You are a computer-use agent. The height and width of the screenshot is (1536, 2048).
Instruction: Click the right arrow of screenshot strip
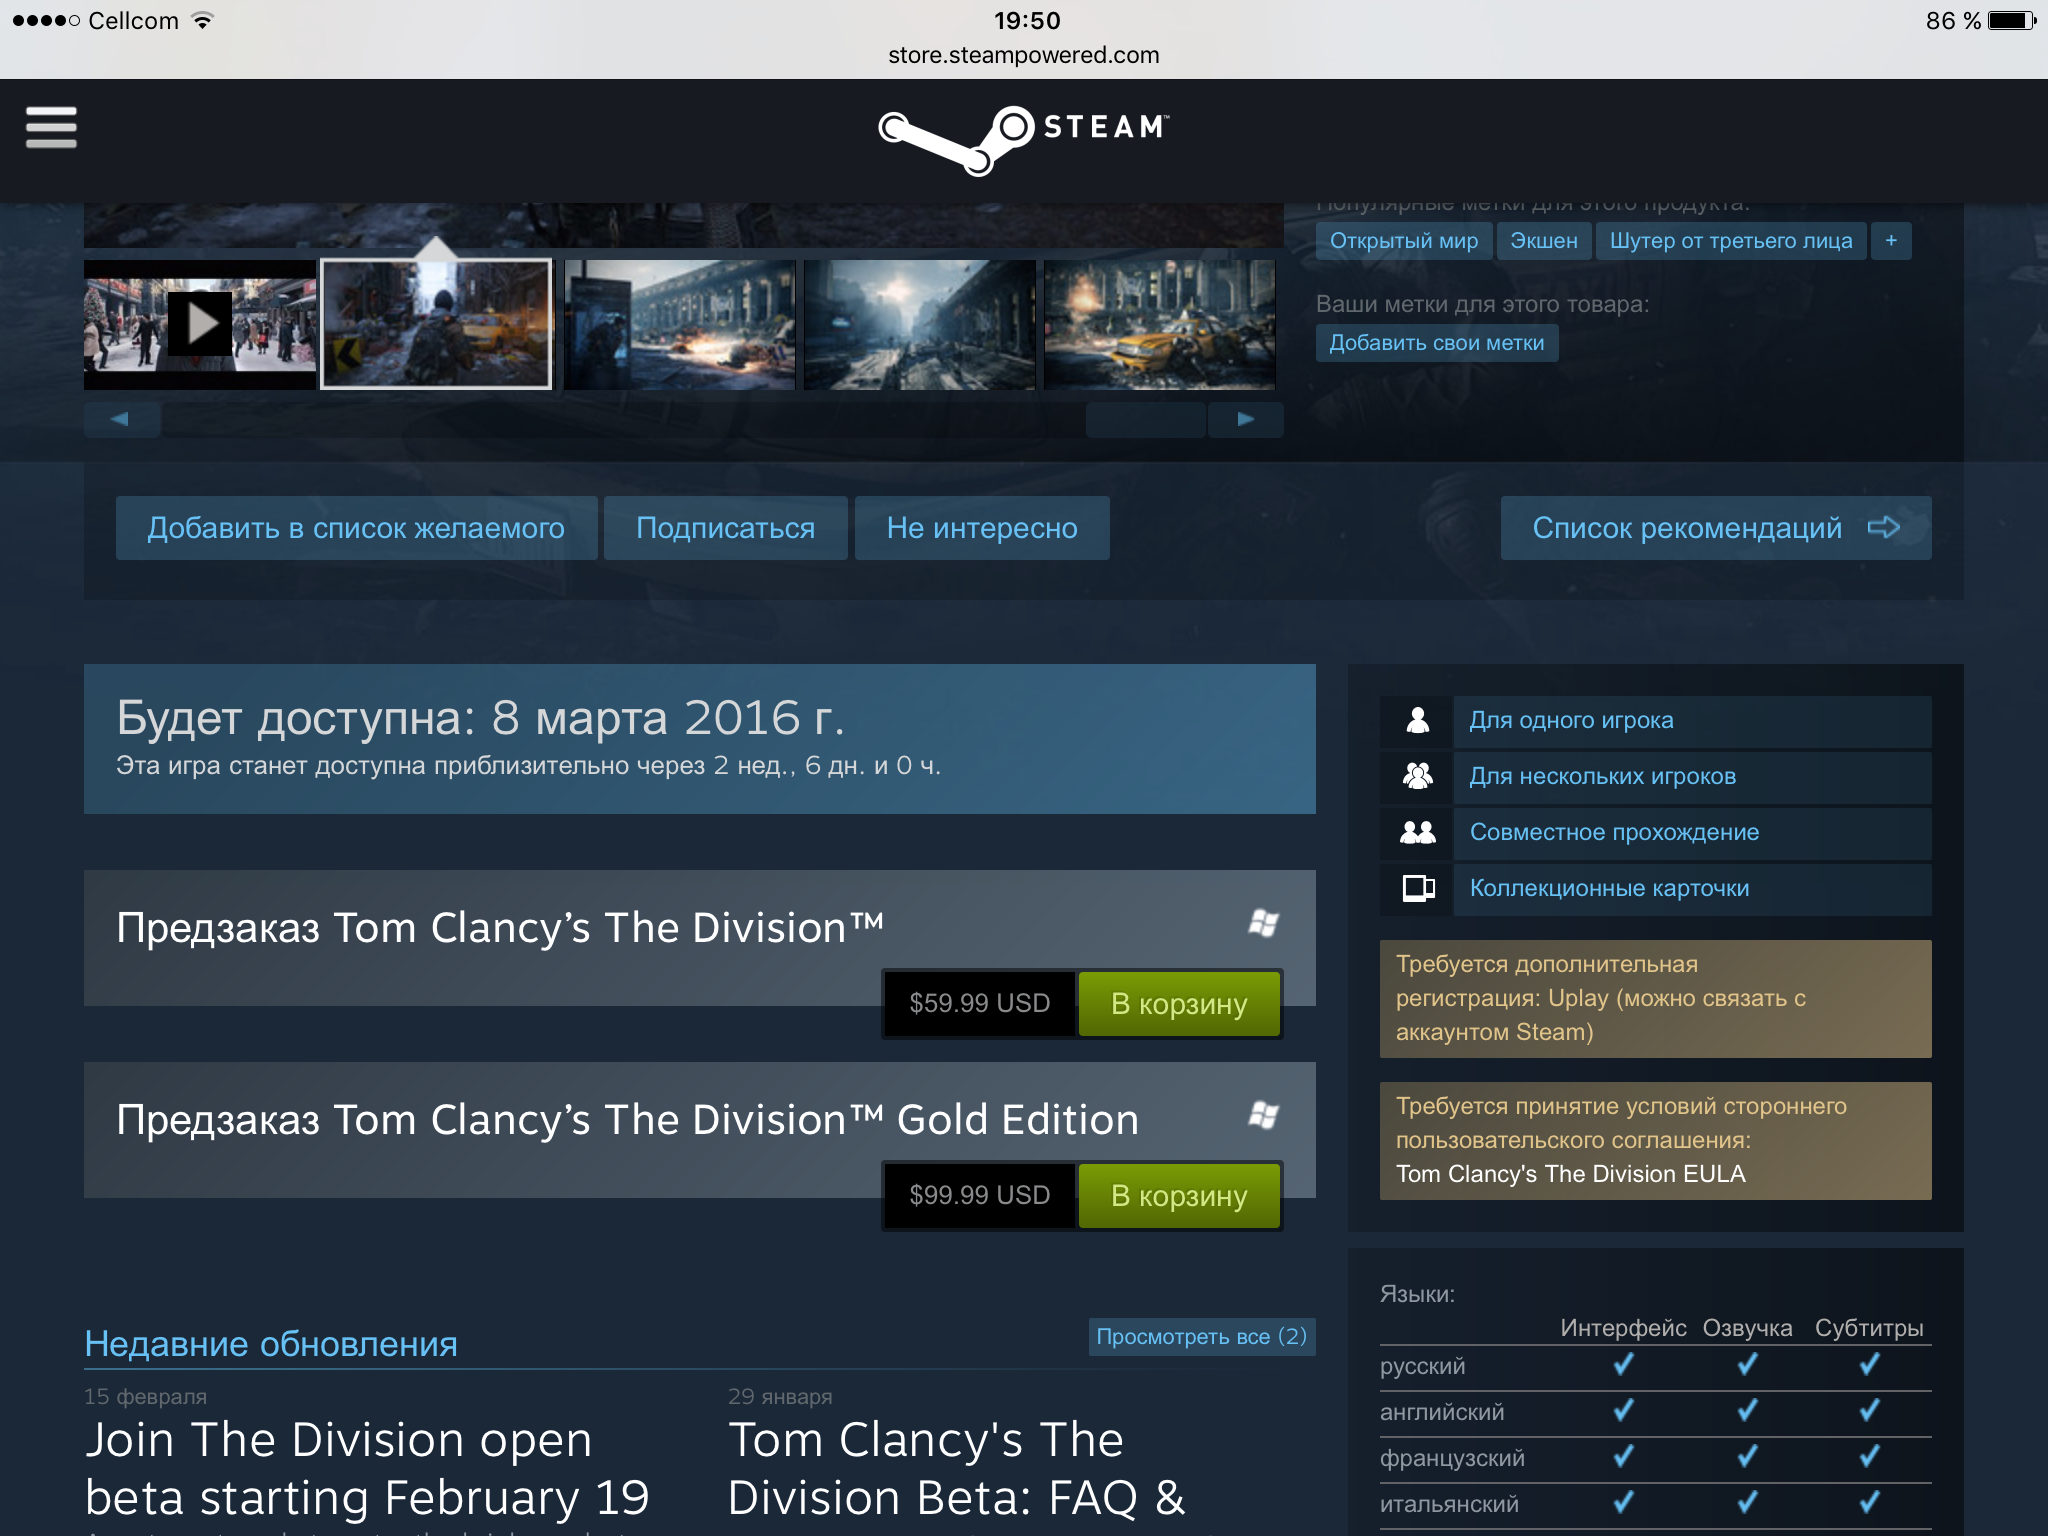tap(1246, 419)
